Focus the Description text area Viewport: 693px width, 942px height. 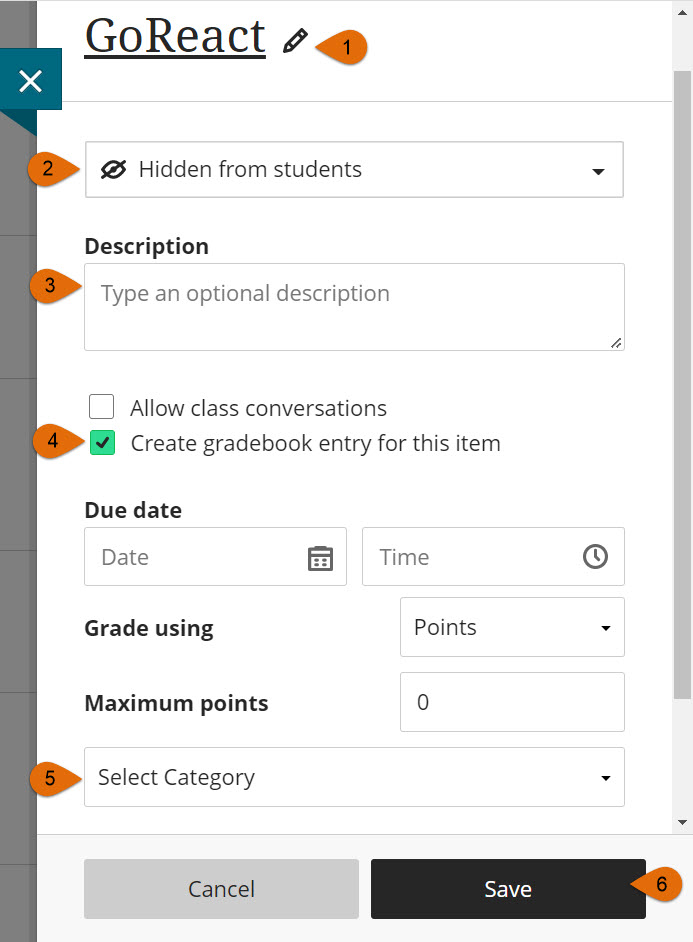click(x=354, y=307)
